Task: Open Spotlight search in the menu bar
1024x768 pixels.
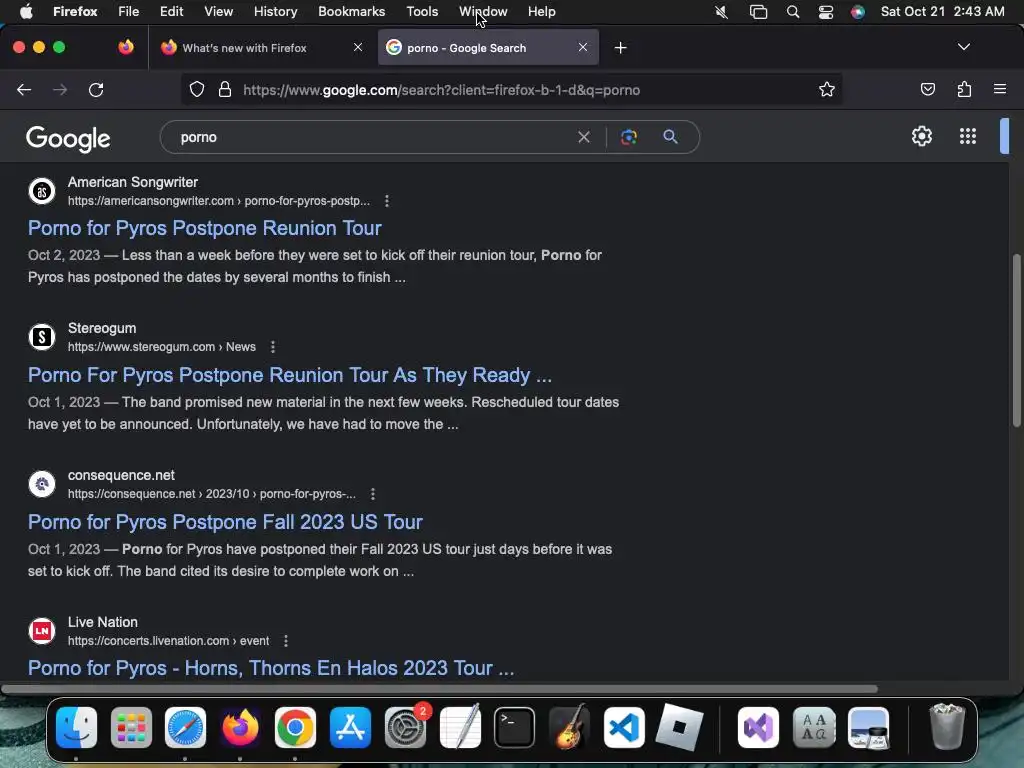Action: tap(793, 12)
